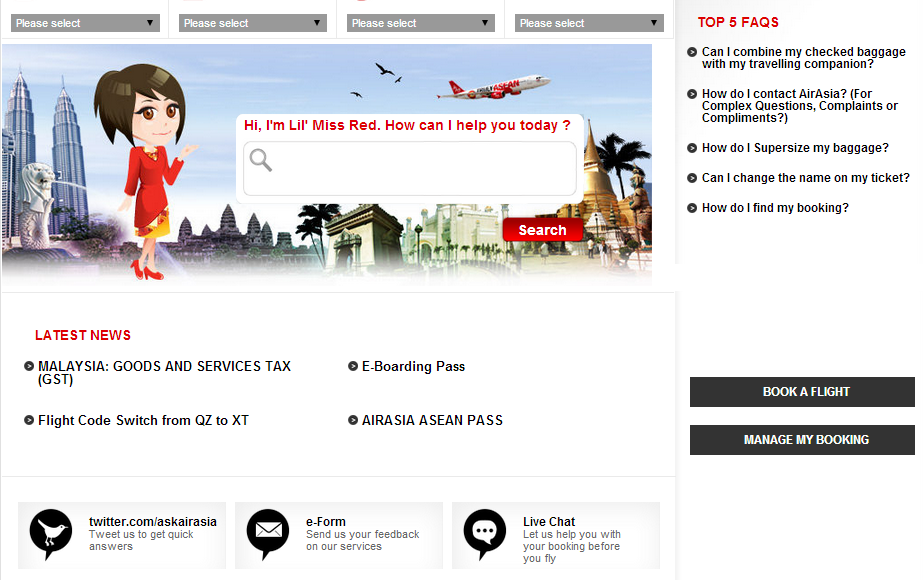Image resolution: width=924 pixels, height=580 pixels.
Task: Open 'How do I find my booking?' FAQ
Action: pos(775,208)
